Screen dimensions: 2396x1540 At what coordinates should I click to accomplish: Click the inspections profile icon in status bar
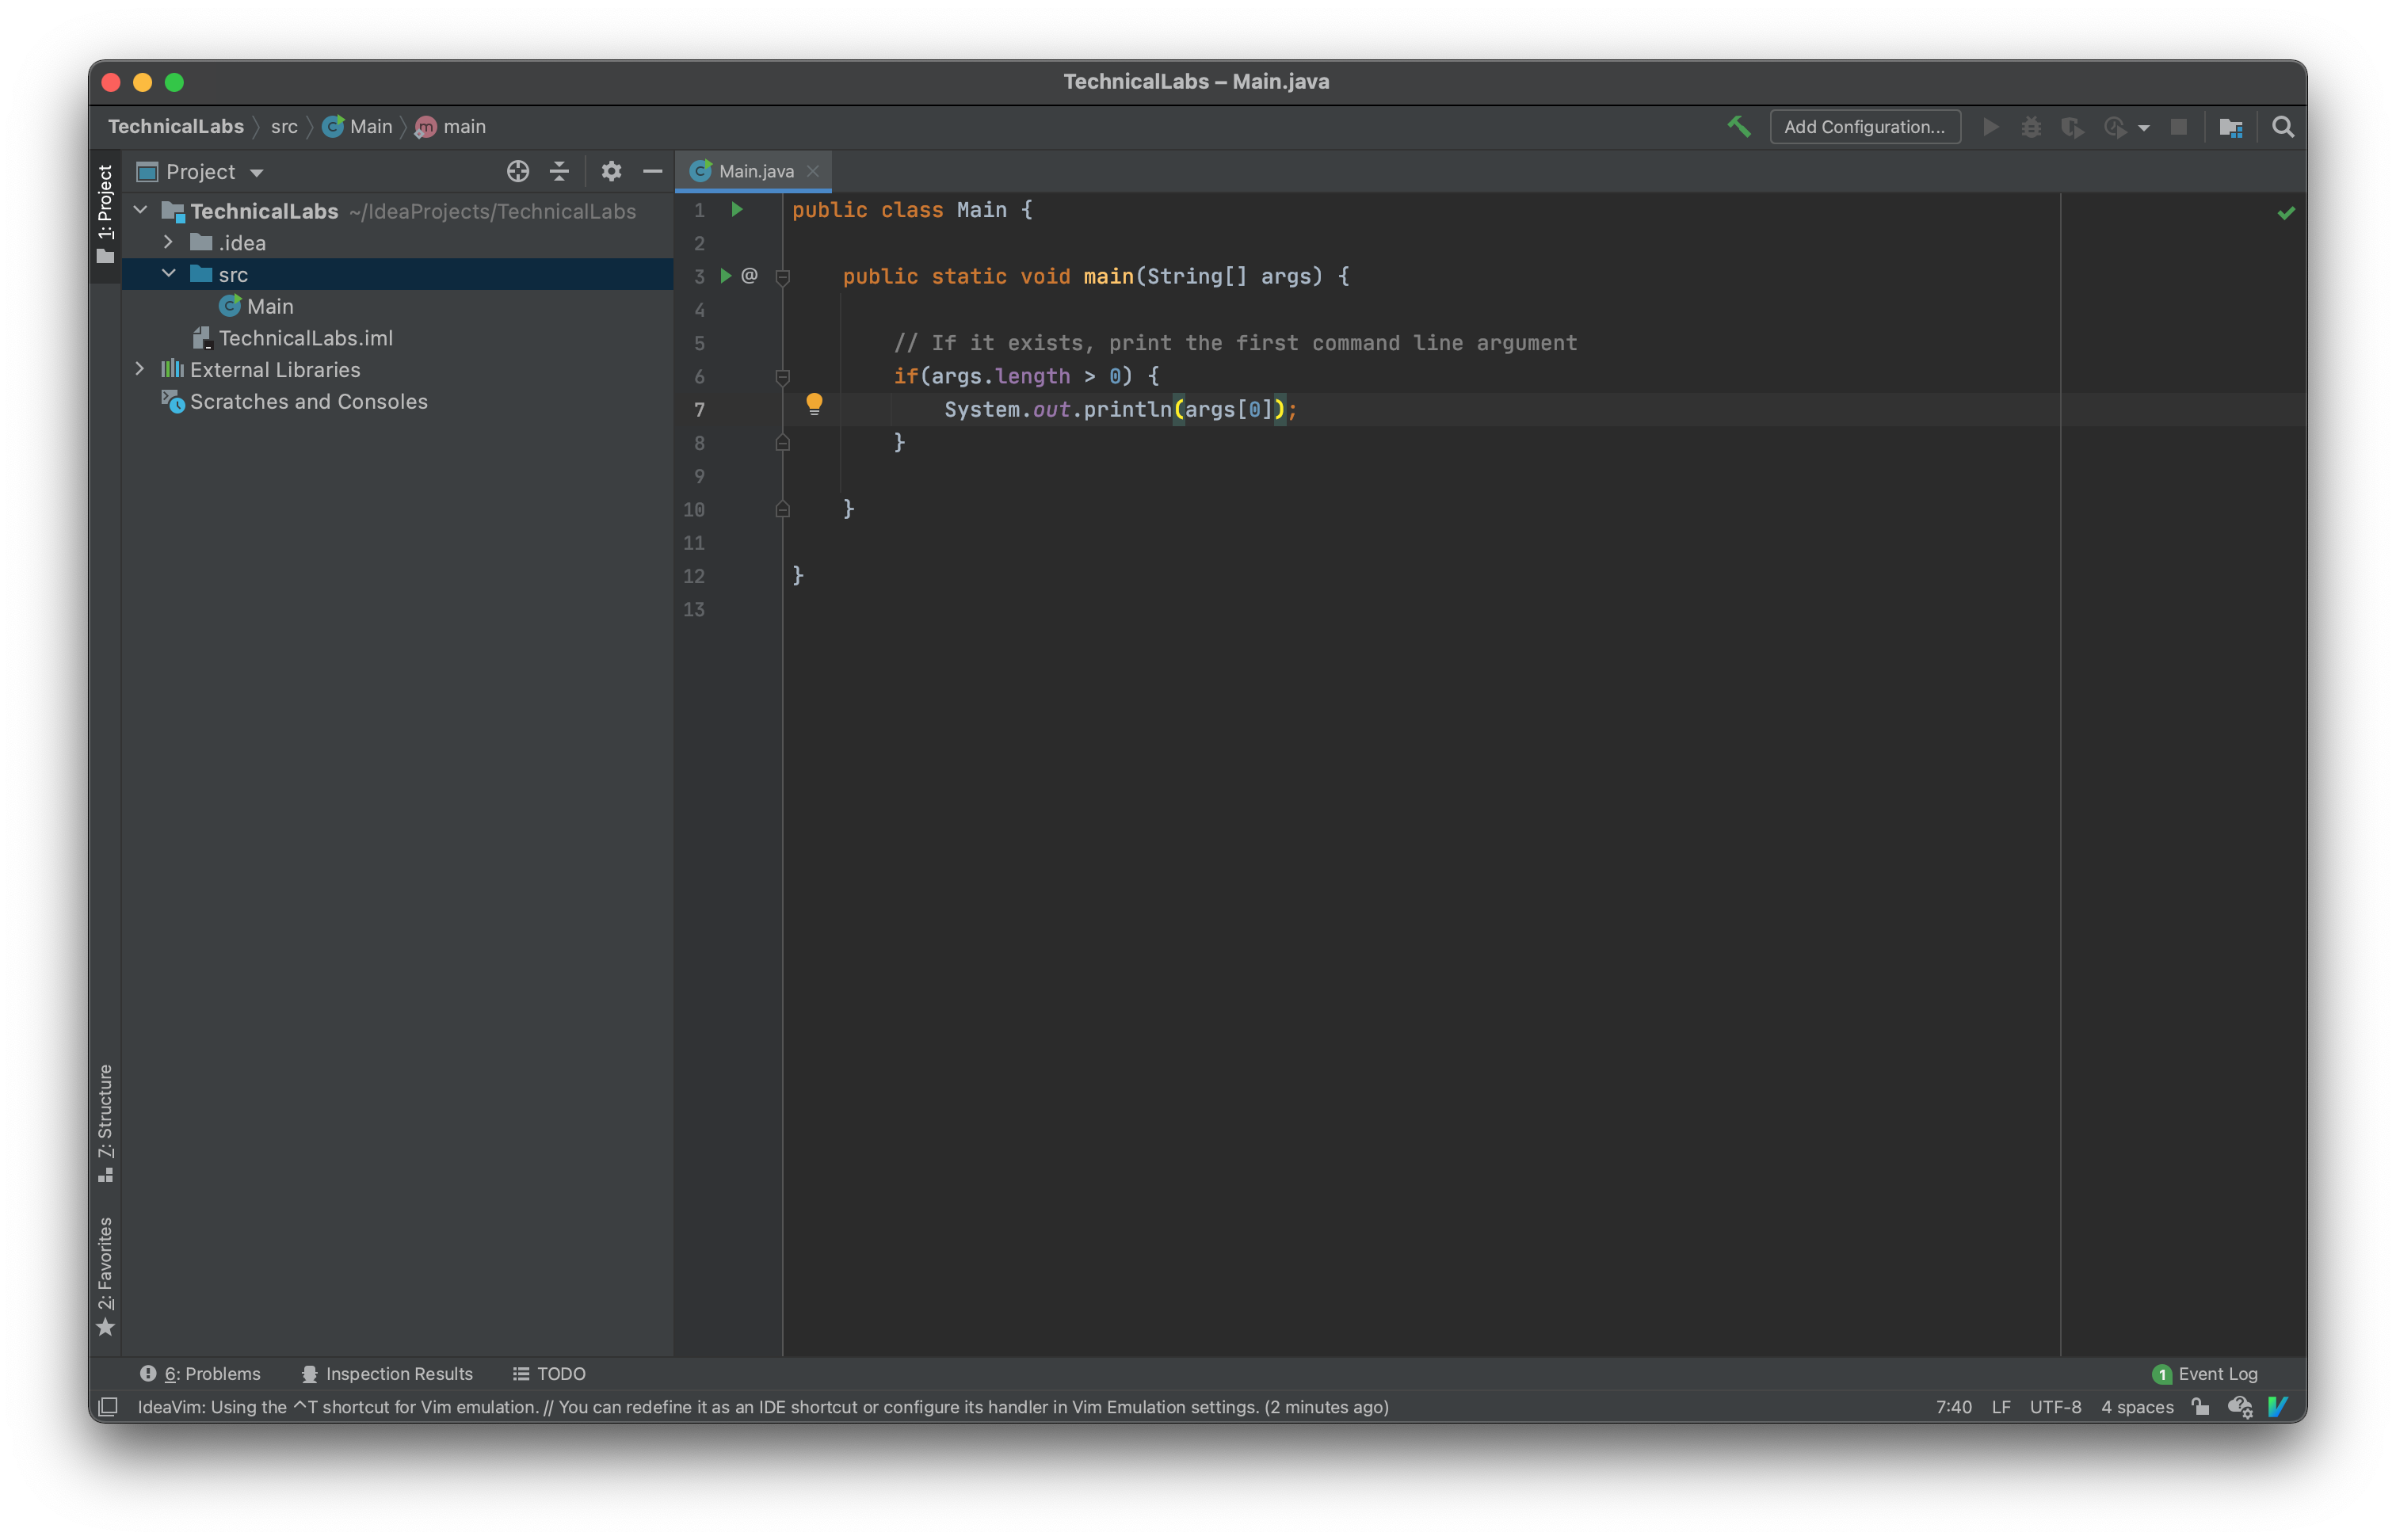point(2239,1406)
